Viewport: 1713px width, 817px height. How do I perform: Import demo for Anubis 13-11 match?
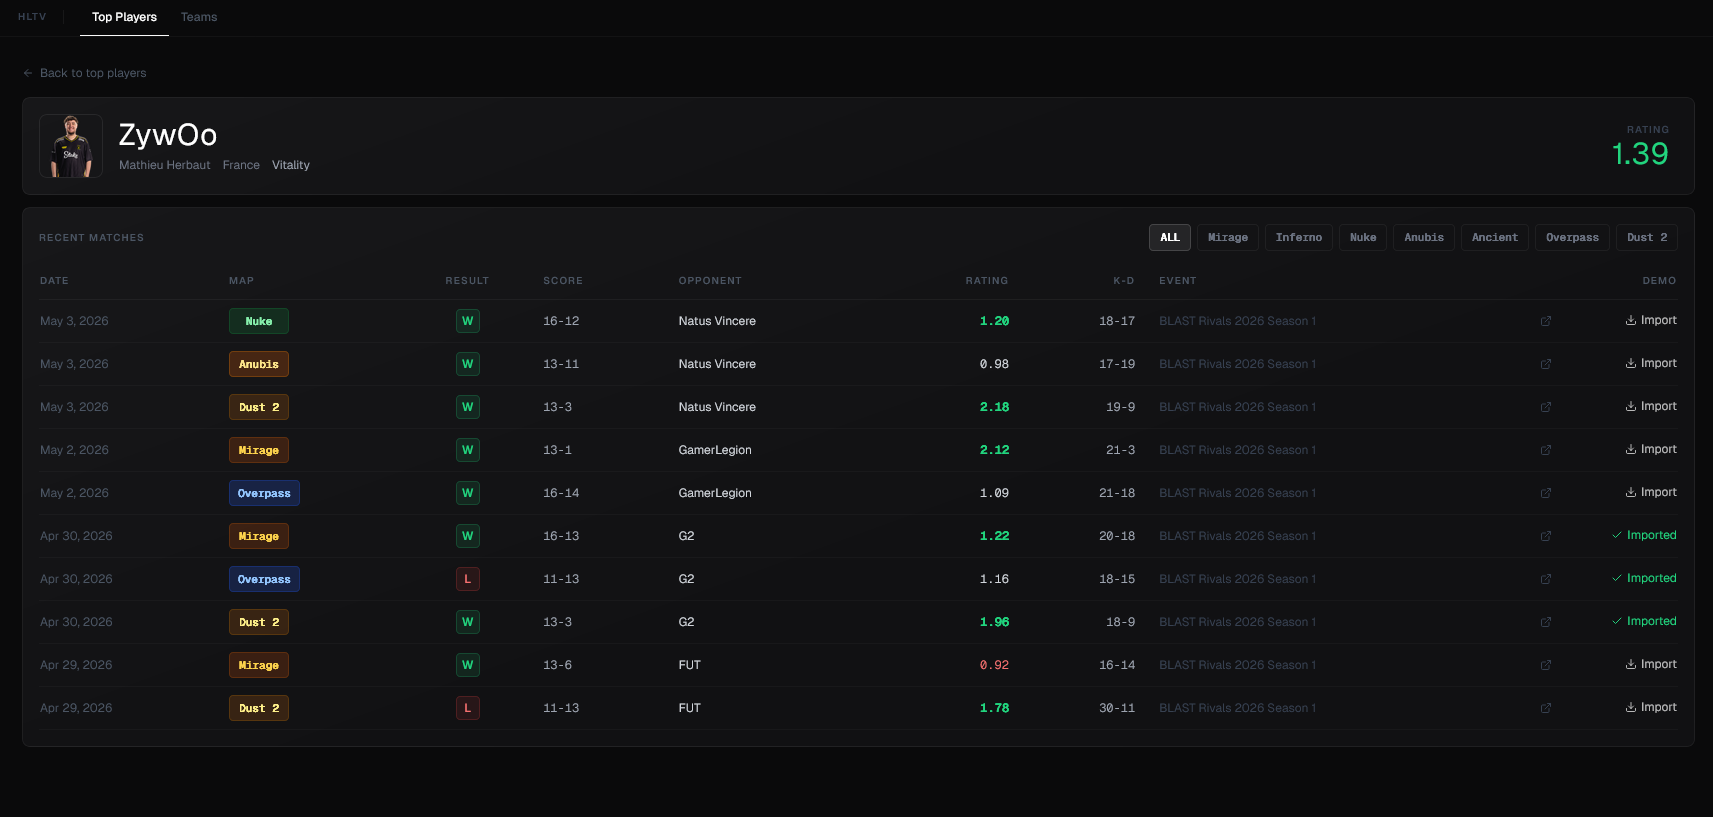coord(1651,363)
